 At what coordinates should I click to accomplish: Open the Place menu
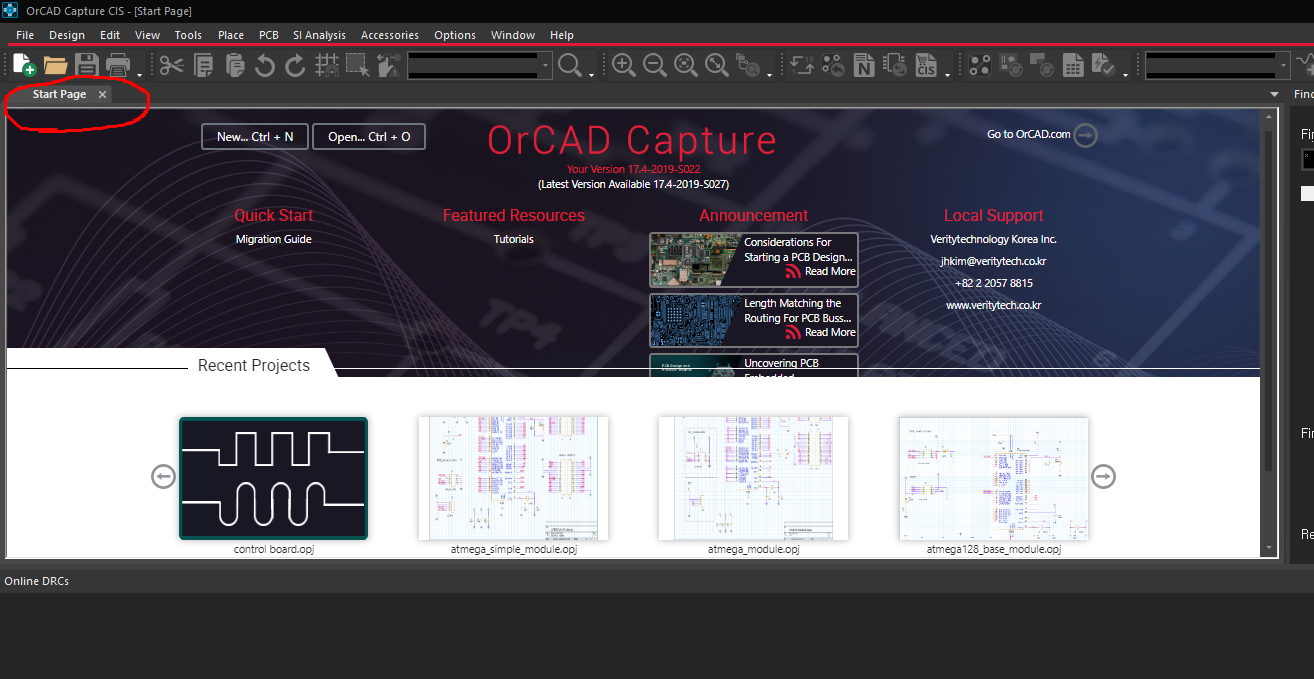231,35
